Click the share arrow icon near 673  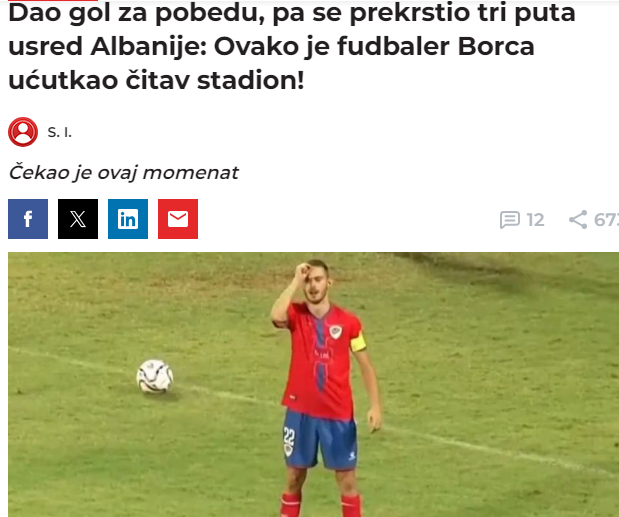click(x=578, y=219)
